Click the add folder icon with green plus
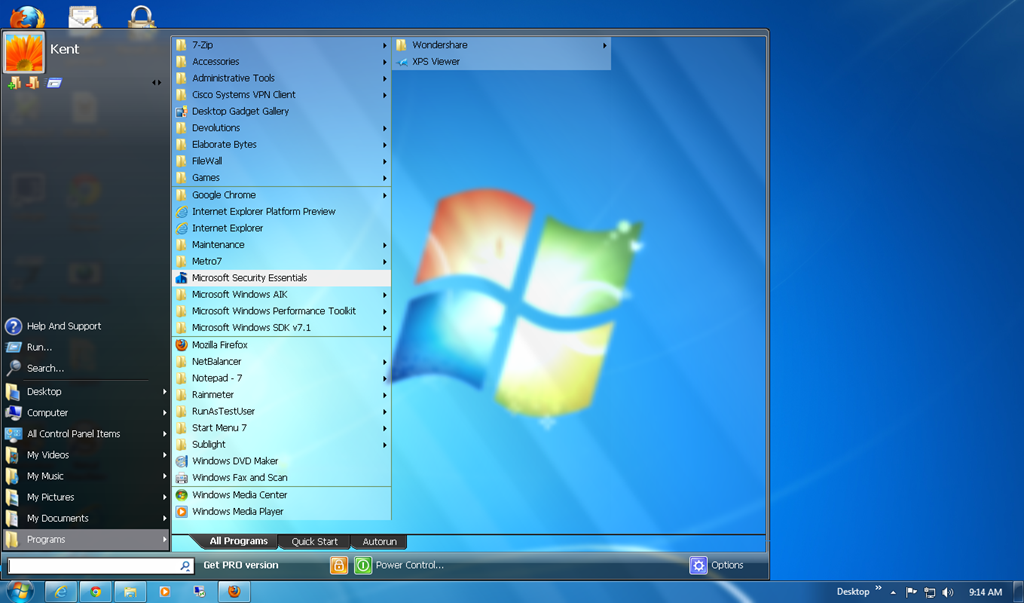Screen dimensions: 1024x603 coord(14,83)
